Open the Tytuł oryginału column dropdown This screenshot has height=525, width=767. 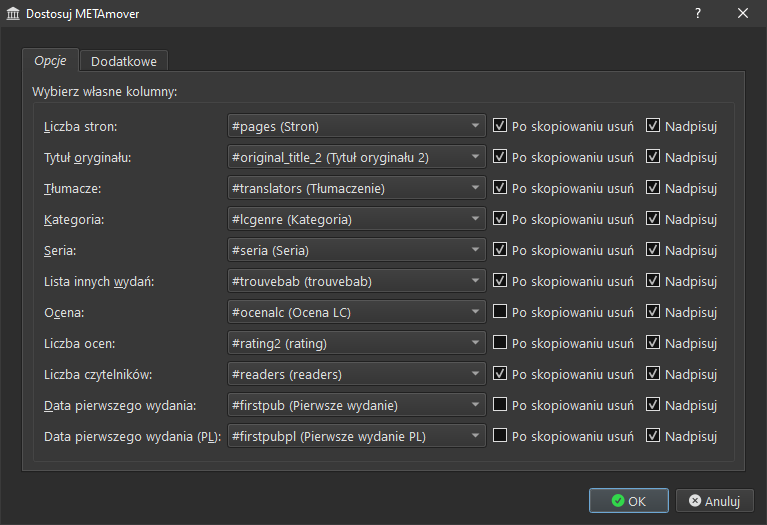click(x=357, y=157)
